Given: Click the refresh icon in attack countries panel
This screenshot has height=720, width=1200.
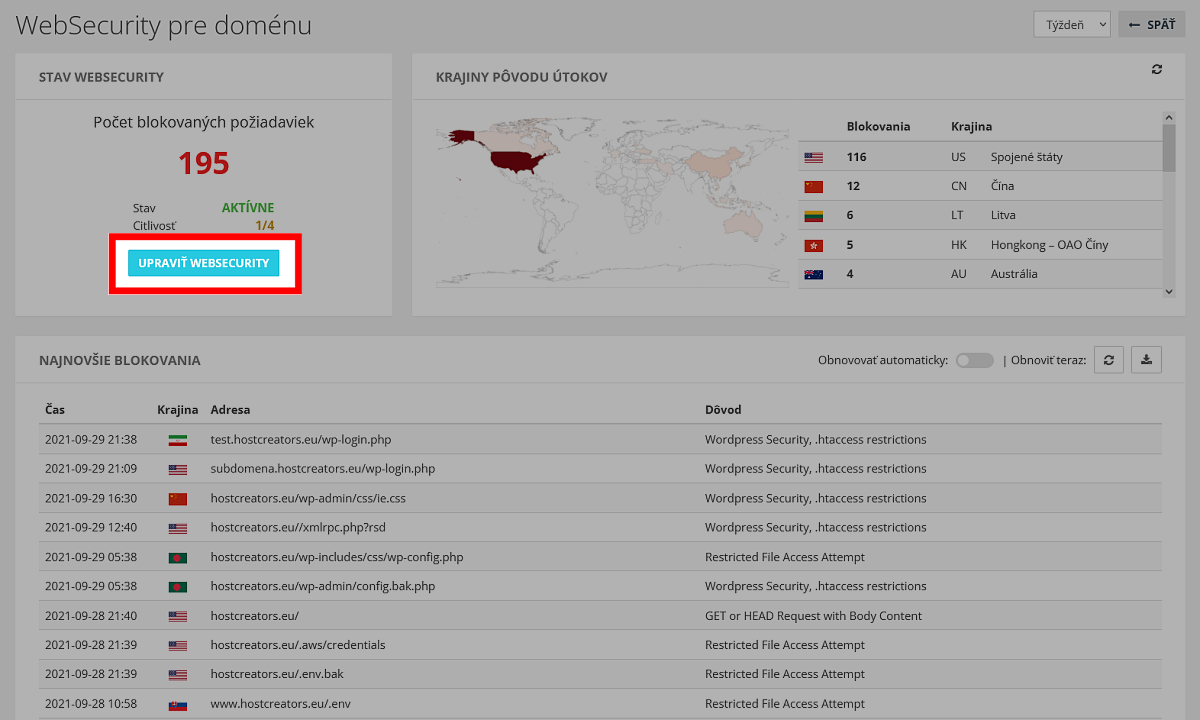Looking at the screenshot, I should point(1157,69).
